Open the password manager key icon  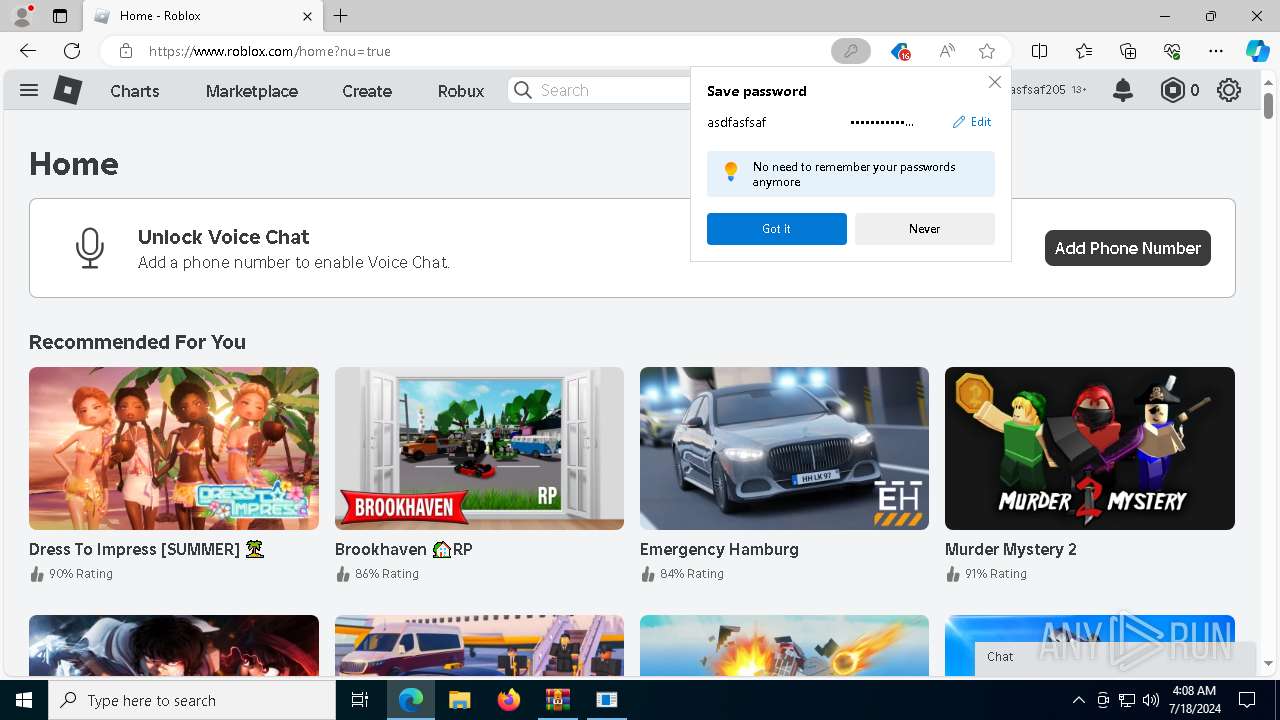click(851, 51)
